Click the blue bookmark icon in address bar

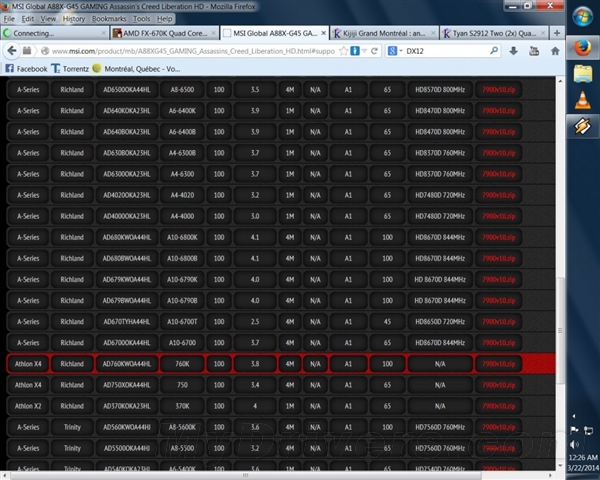(355, 51)
